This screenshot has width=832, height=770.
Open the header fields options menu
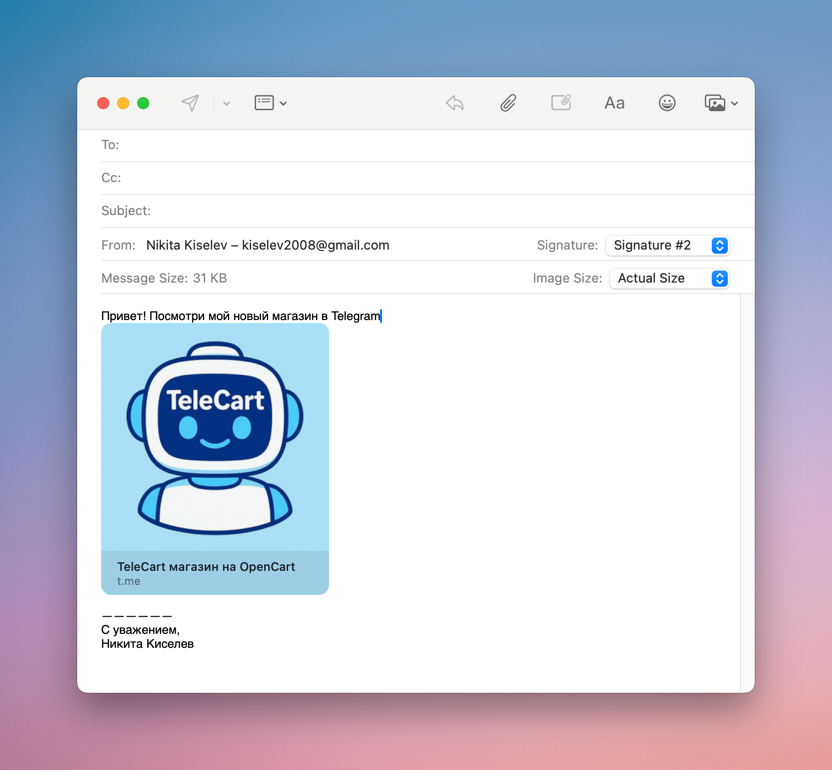[270, 103]
